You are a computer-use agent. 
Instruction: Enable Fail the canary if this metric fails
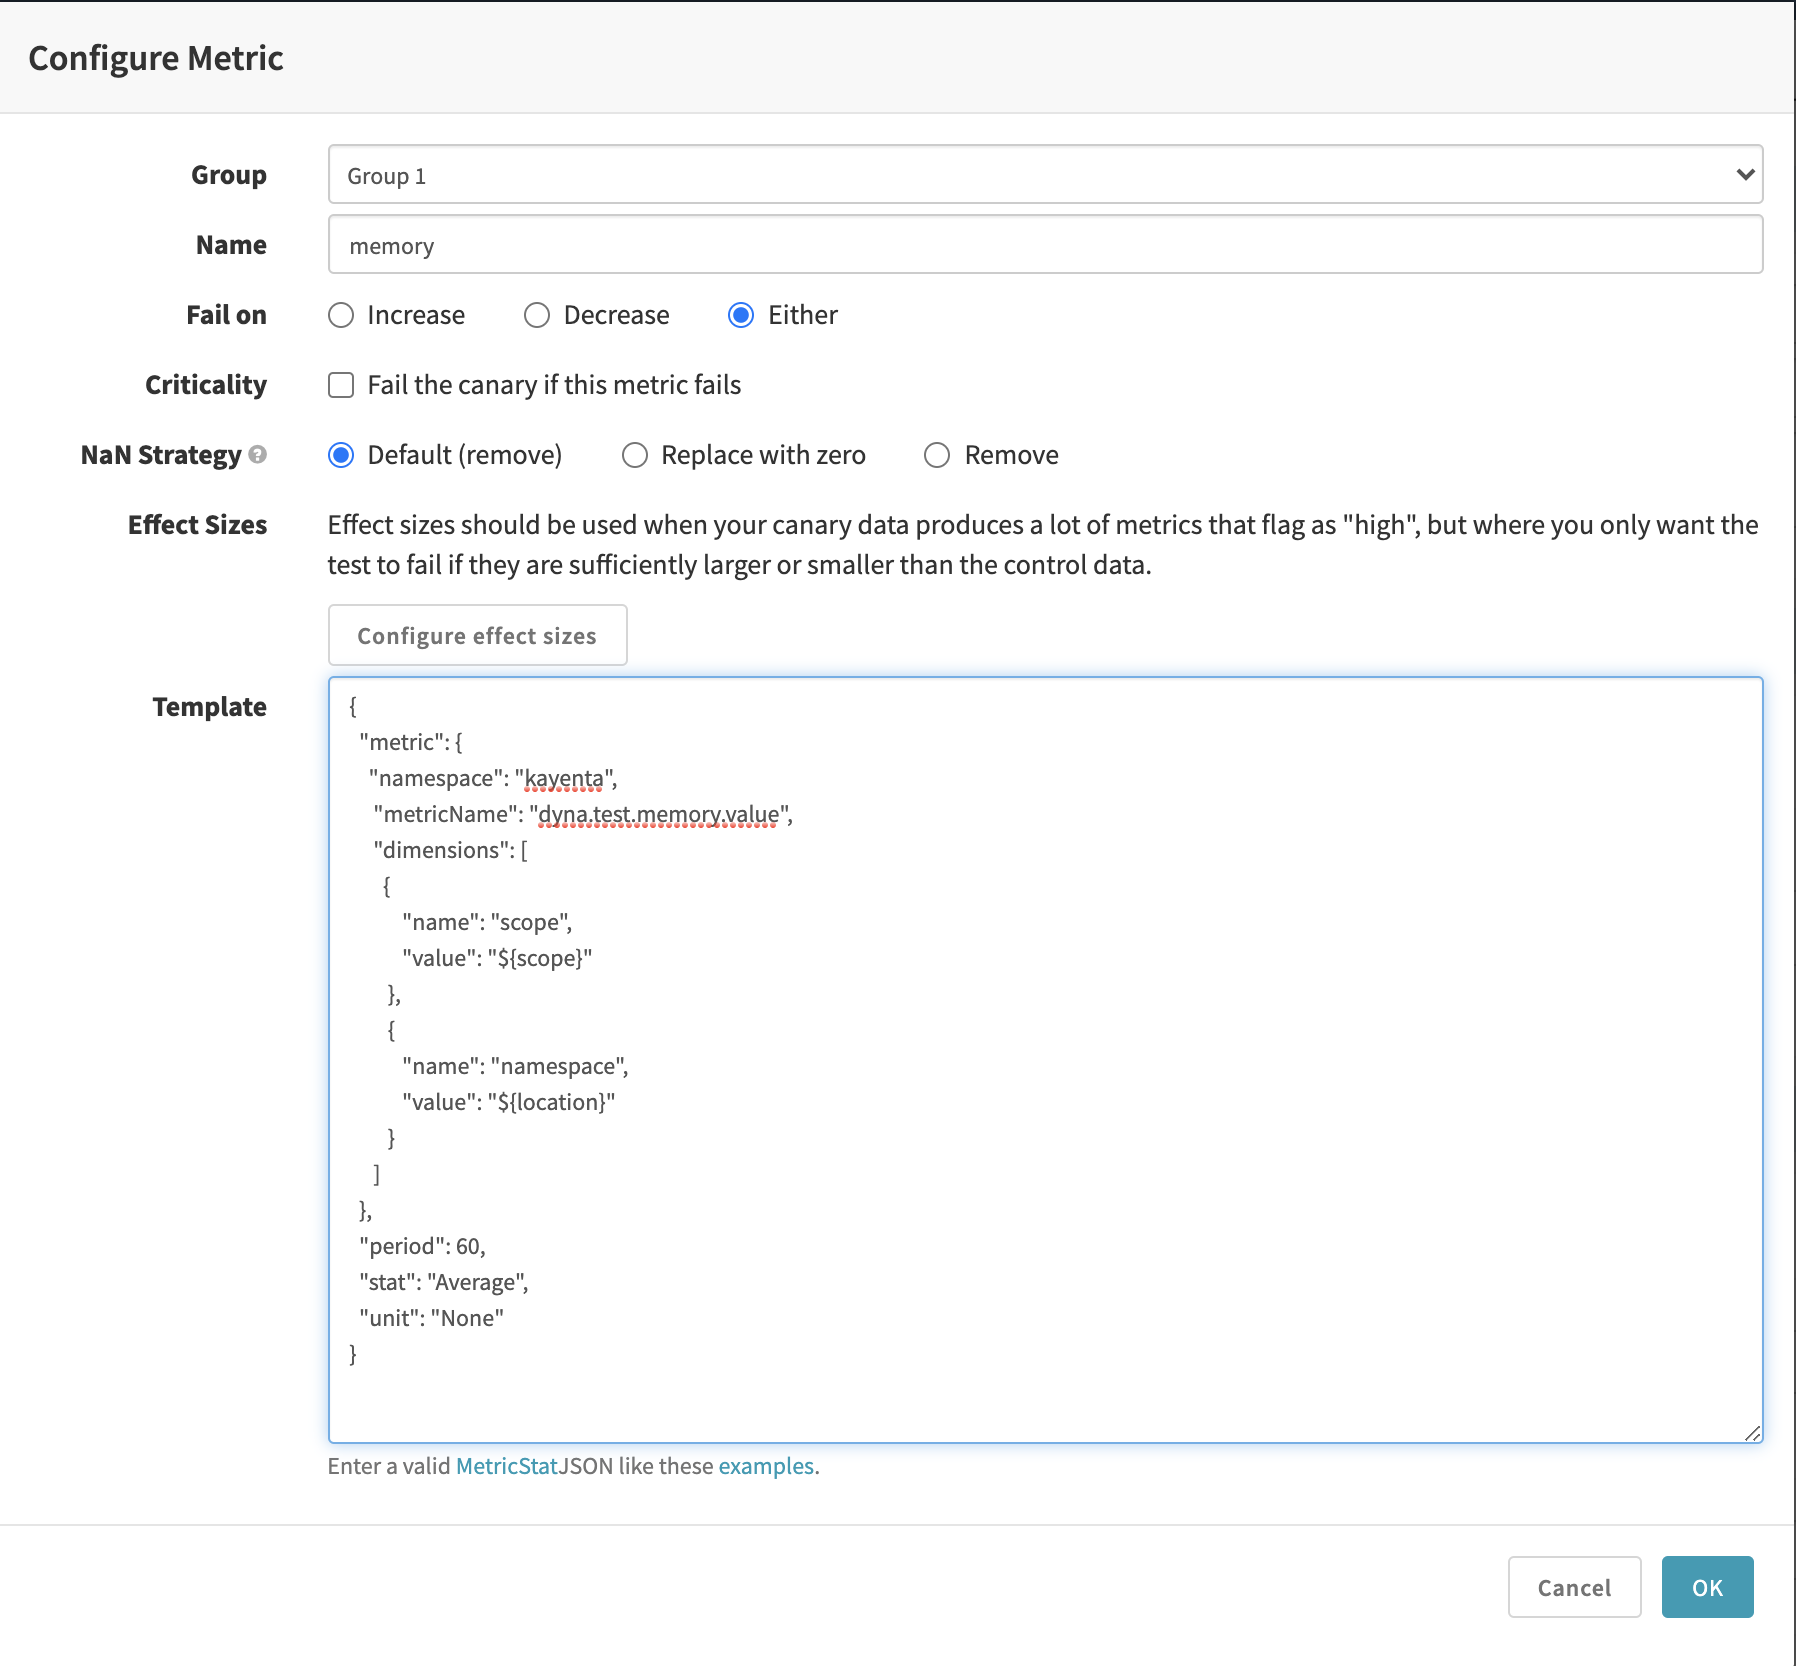tap(341, 385)
